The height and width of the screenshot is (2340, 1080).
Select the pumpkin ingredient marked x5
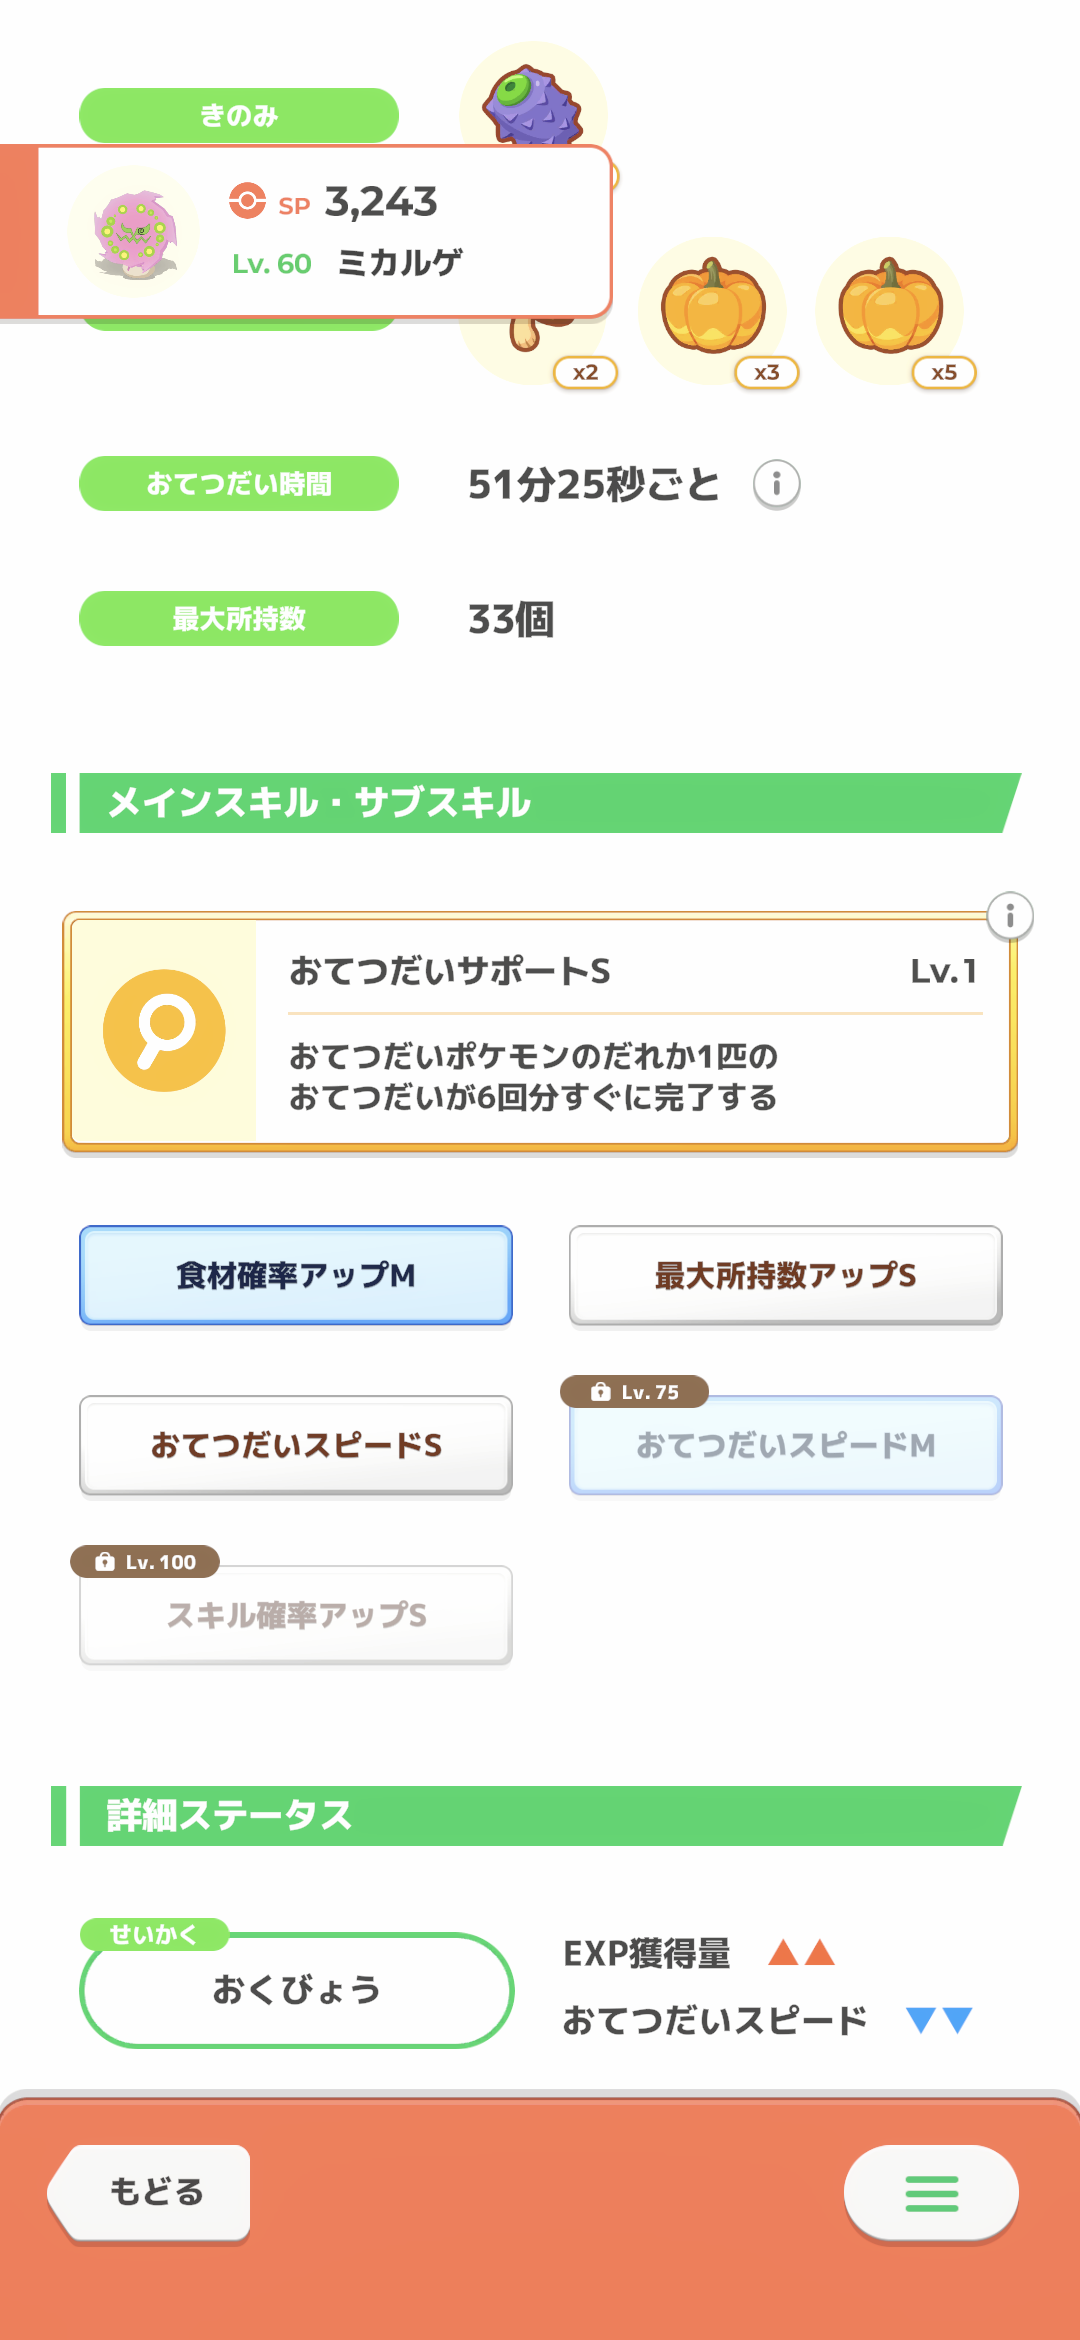point(890,310)
